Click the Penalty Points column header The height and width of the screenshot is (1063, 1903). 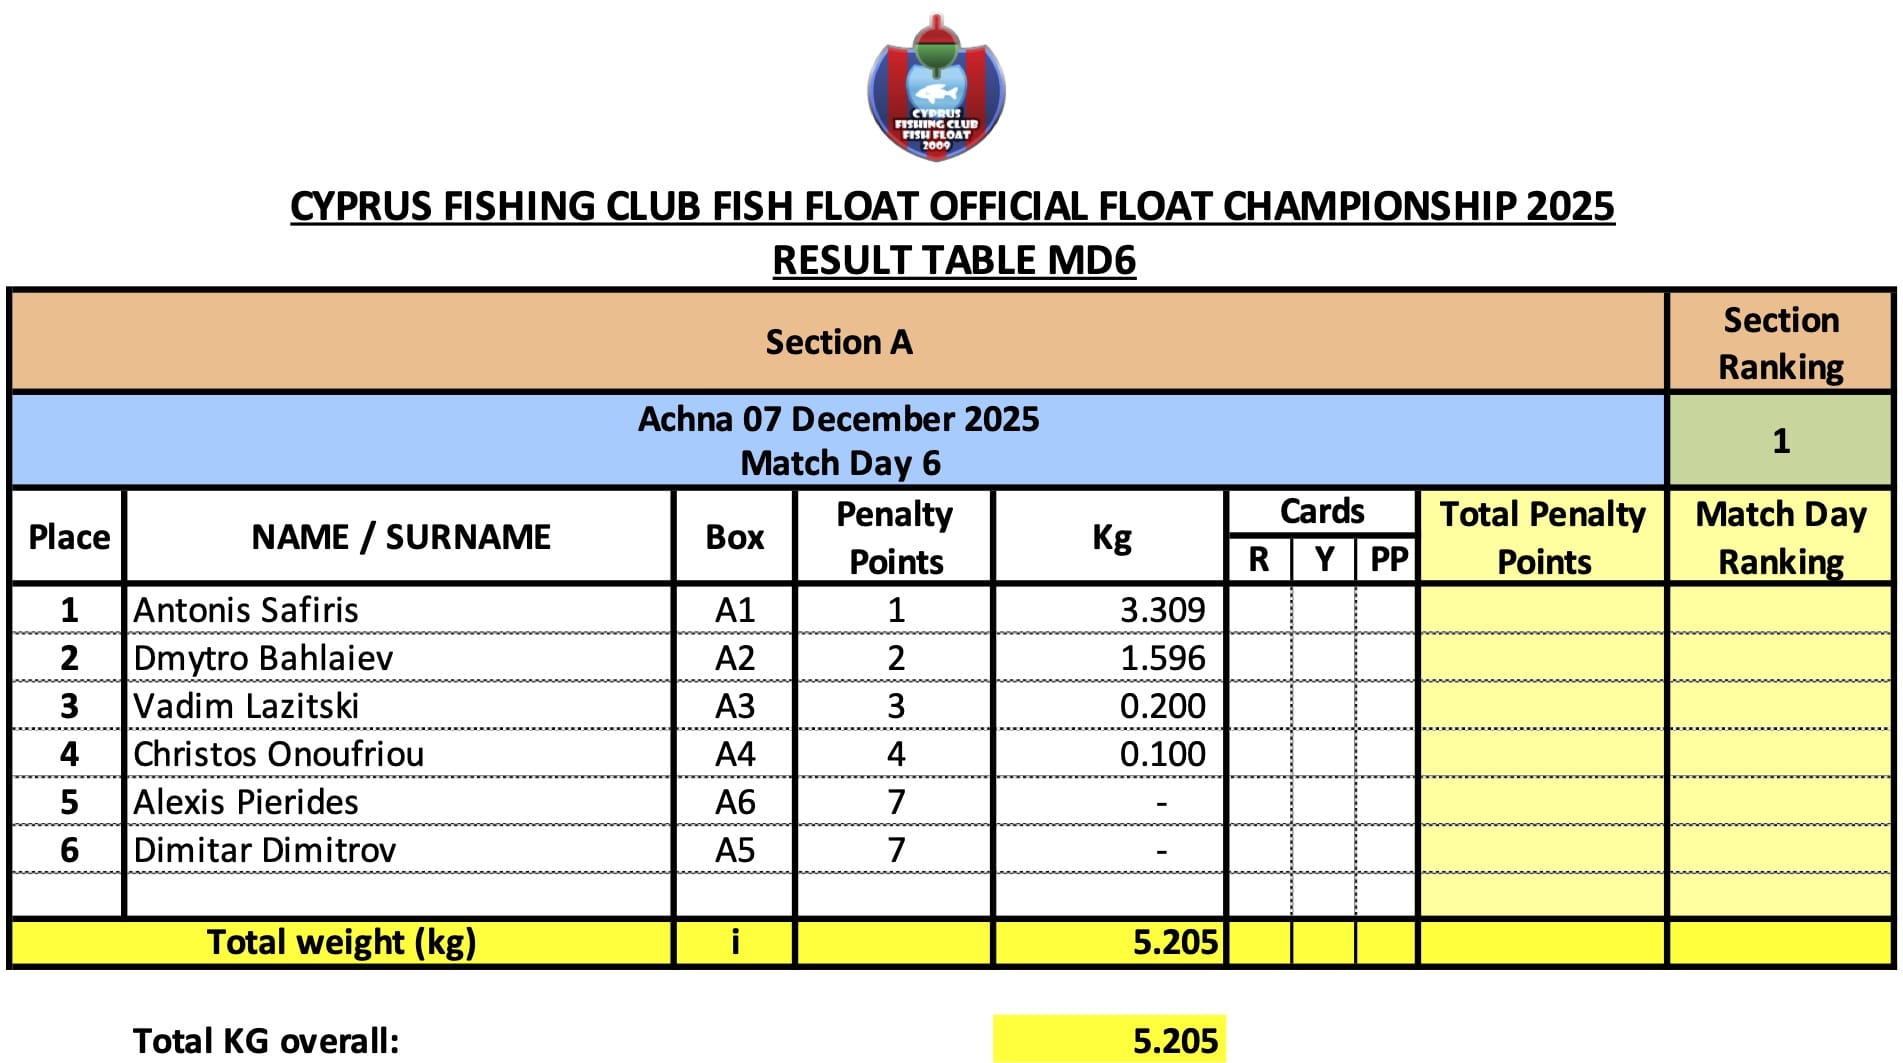point(894,537)
